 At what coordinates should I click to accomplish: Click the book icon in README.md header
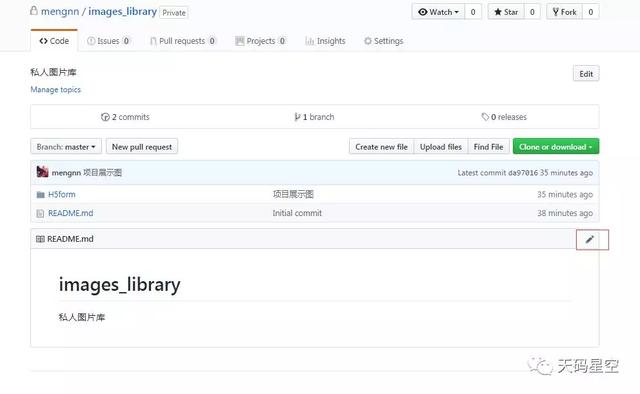[x=40, y=239]
